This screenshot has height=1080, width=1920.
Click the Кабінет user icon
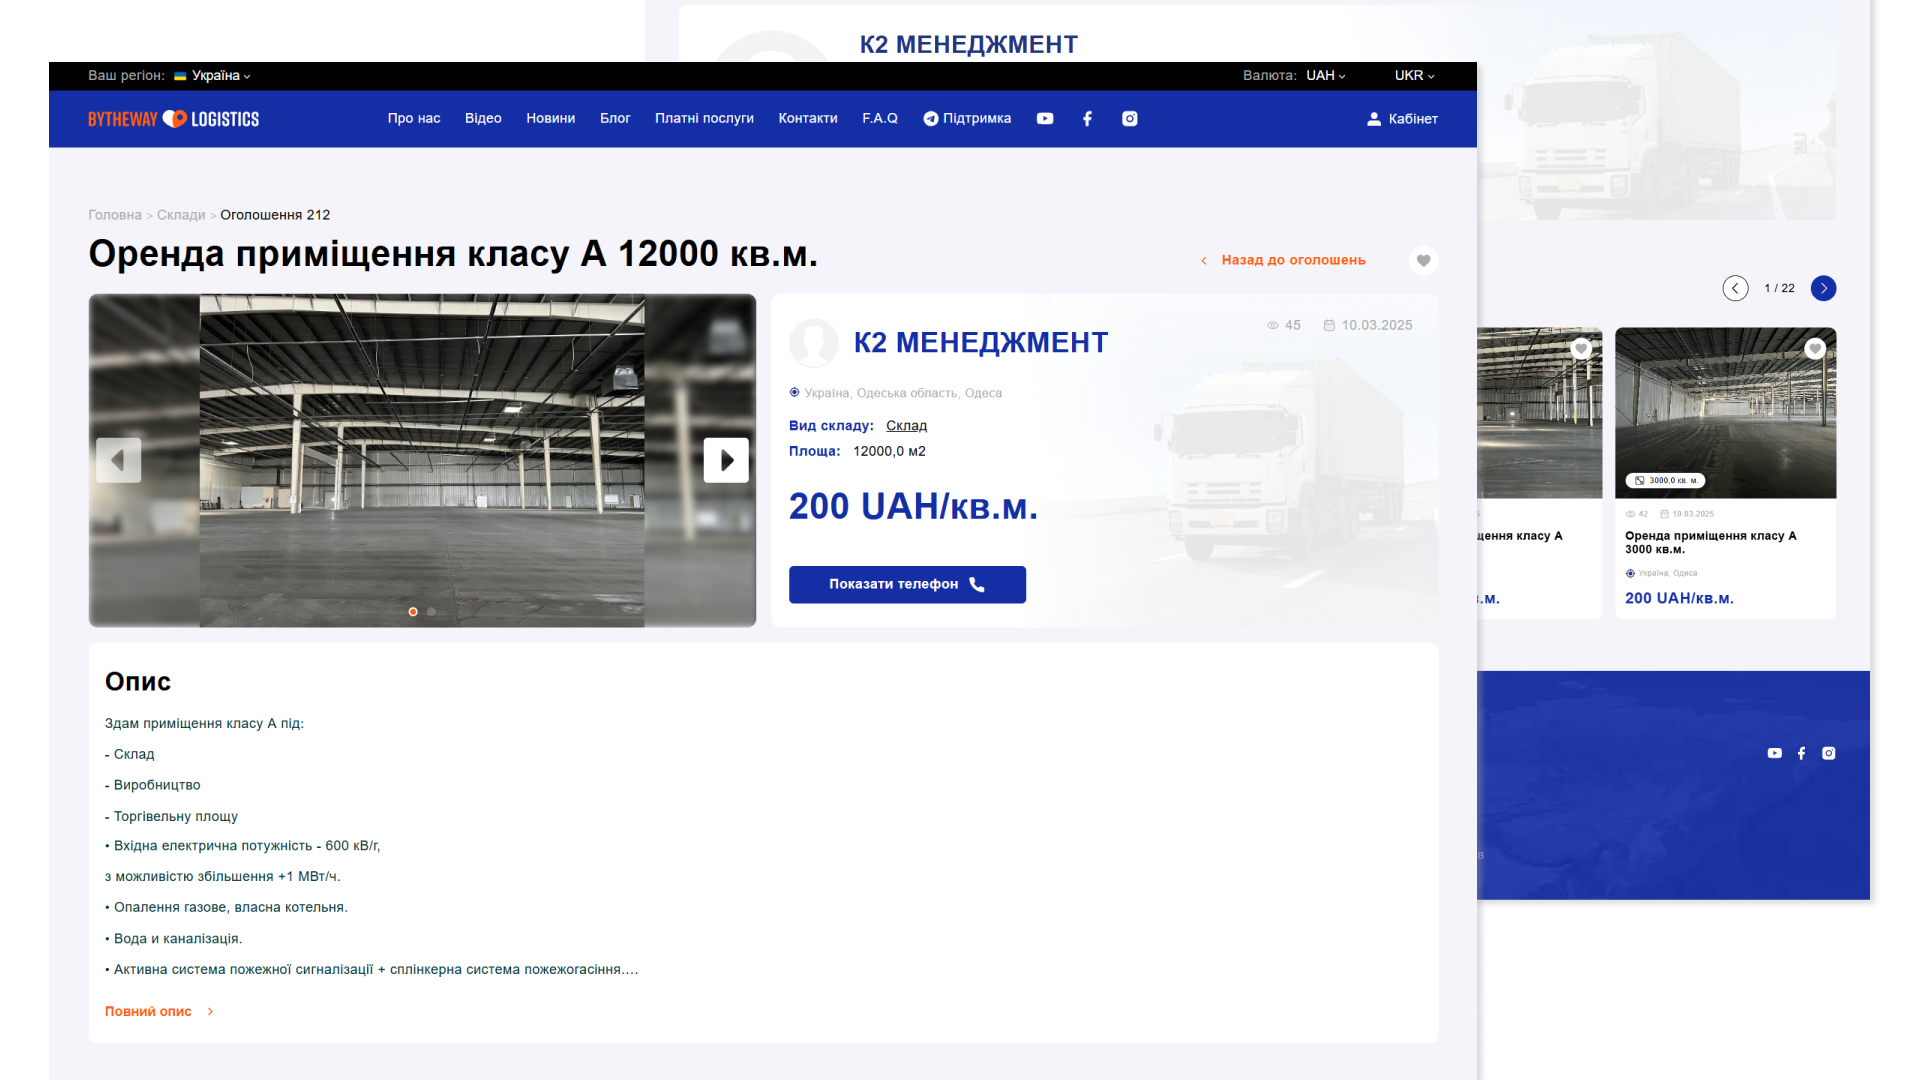[1374, 119]
